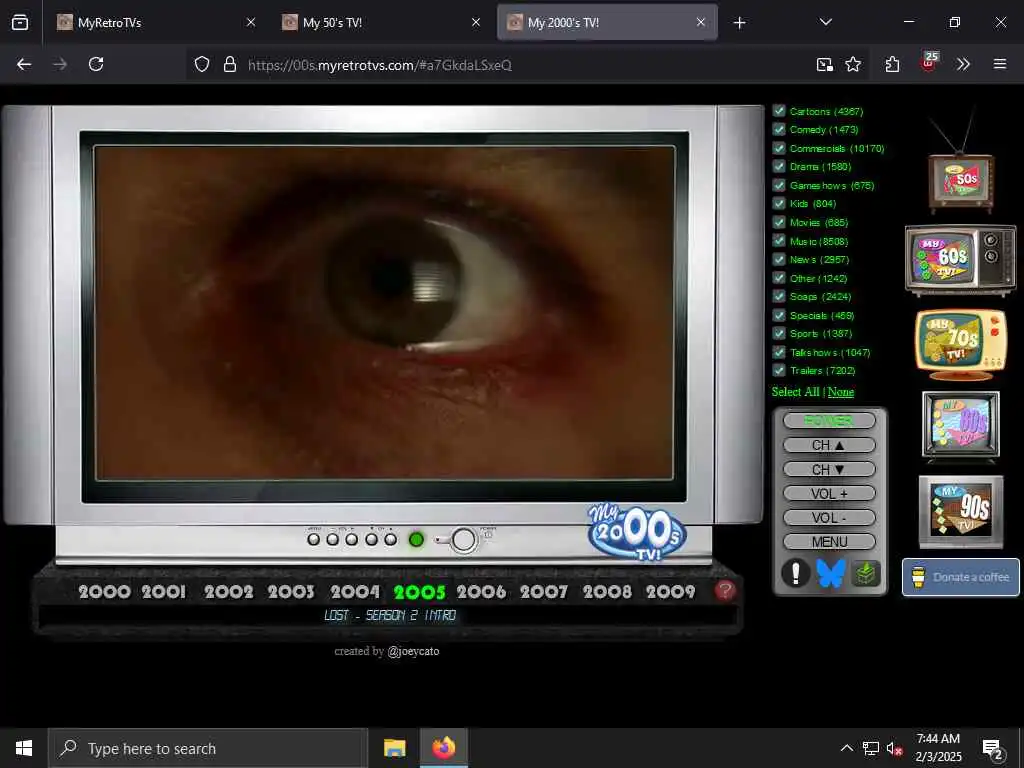Bookmark this page with the star icon
The width and height of the screenshot is (1024, 768).
pyautogui.click(x=853, y=64)
